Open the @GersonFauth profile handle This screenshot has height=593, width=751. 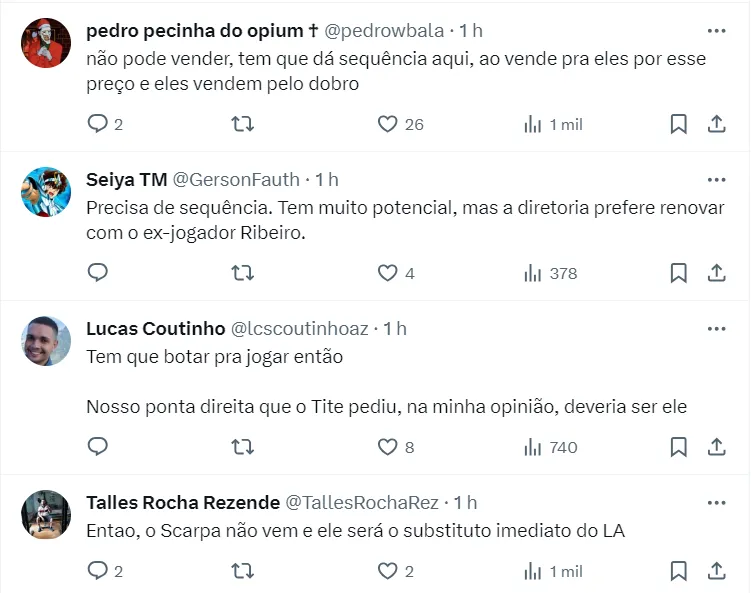(236, 180)
